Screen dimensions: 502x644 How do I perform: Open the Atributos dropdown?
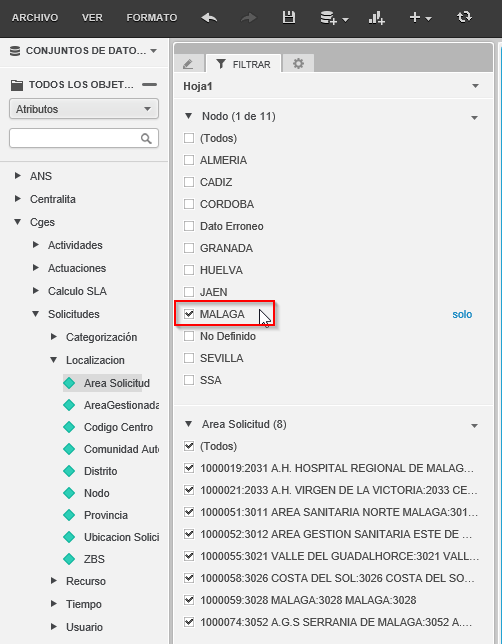point(84,109)
